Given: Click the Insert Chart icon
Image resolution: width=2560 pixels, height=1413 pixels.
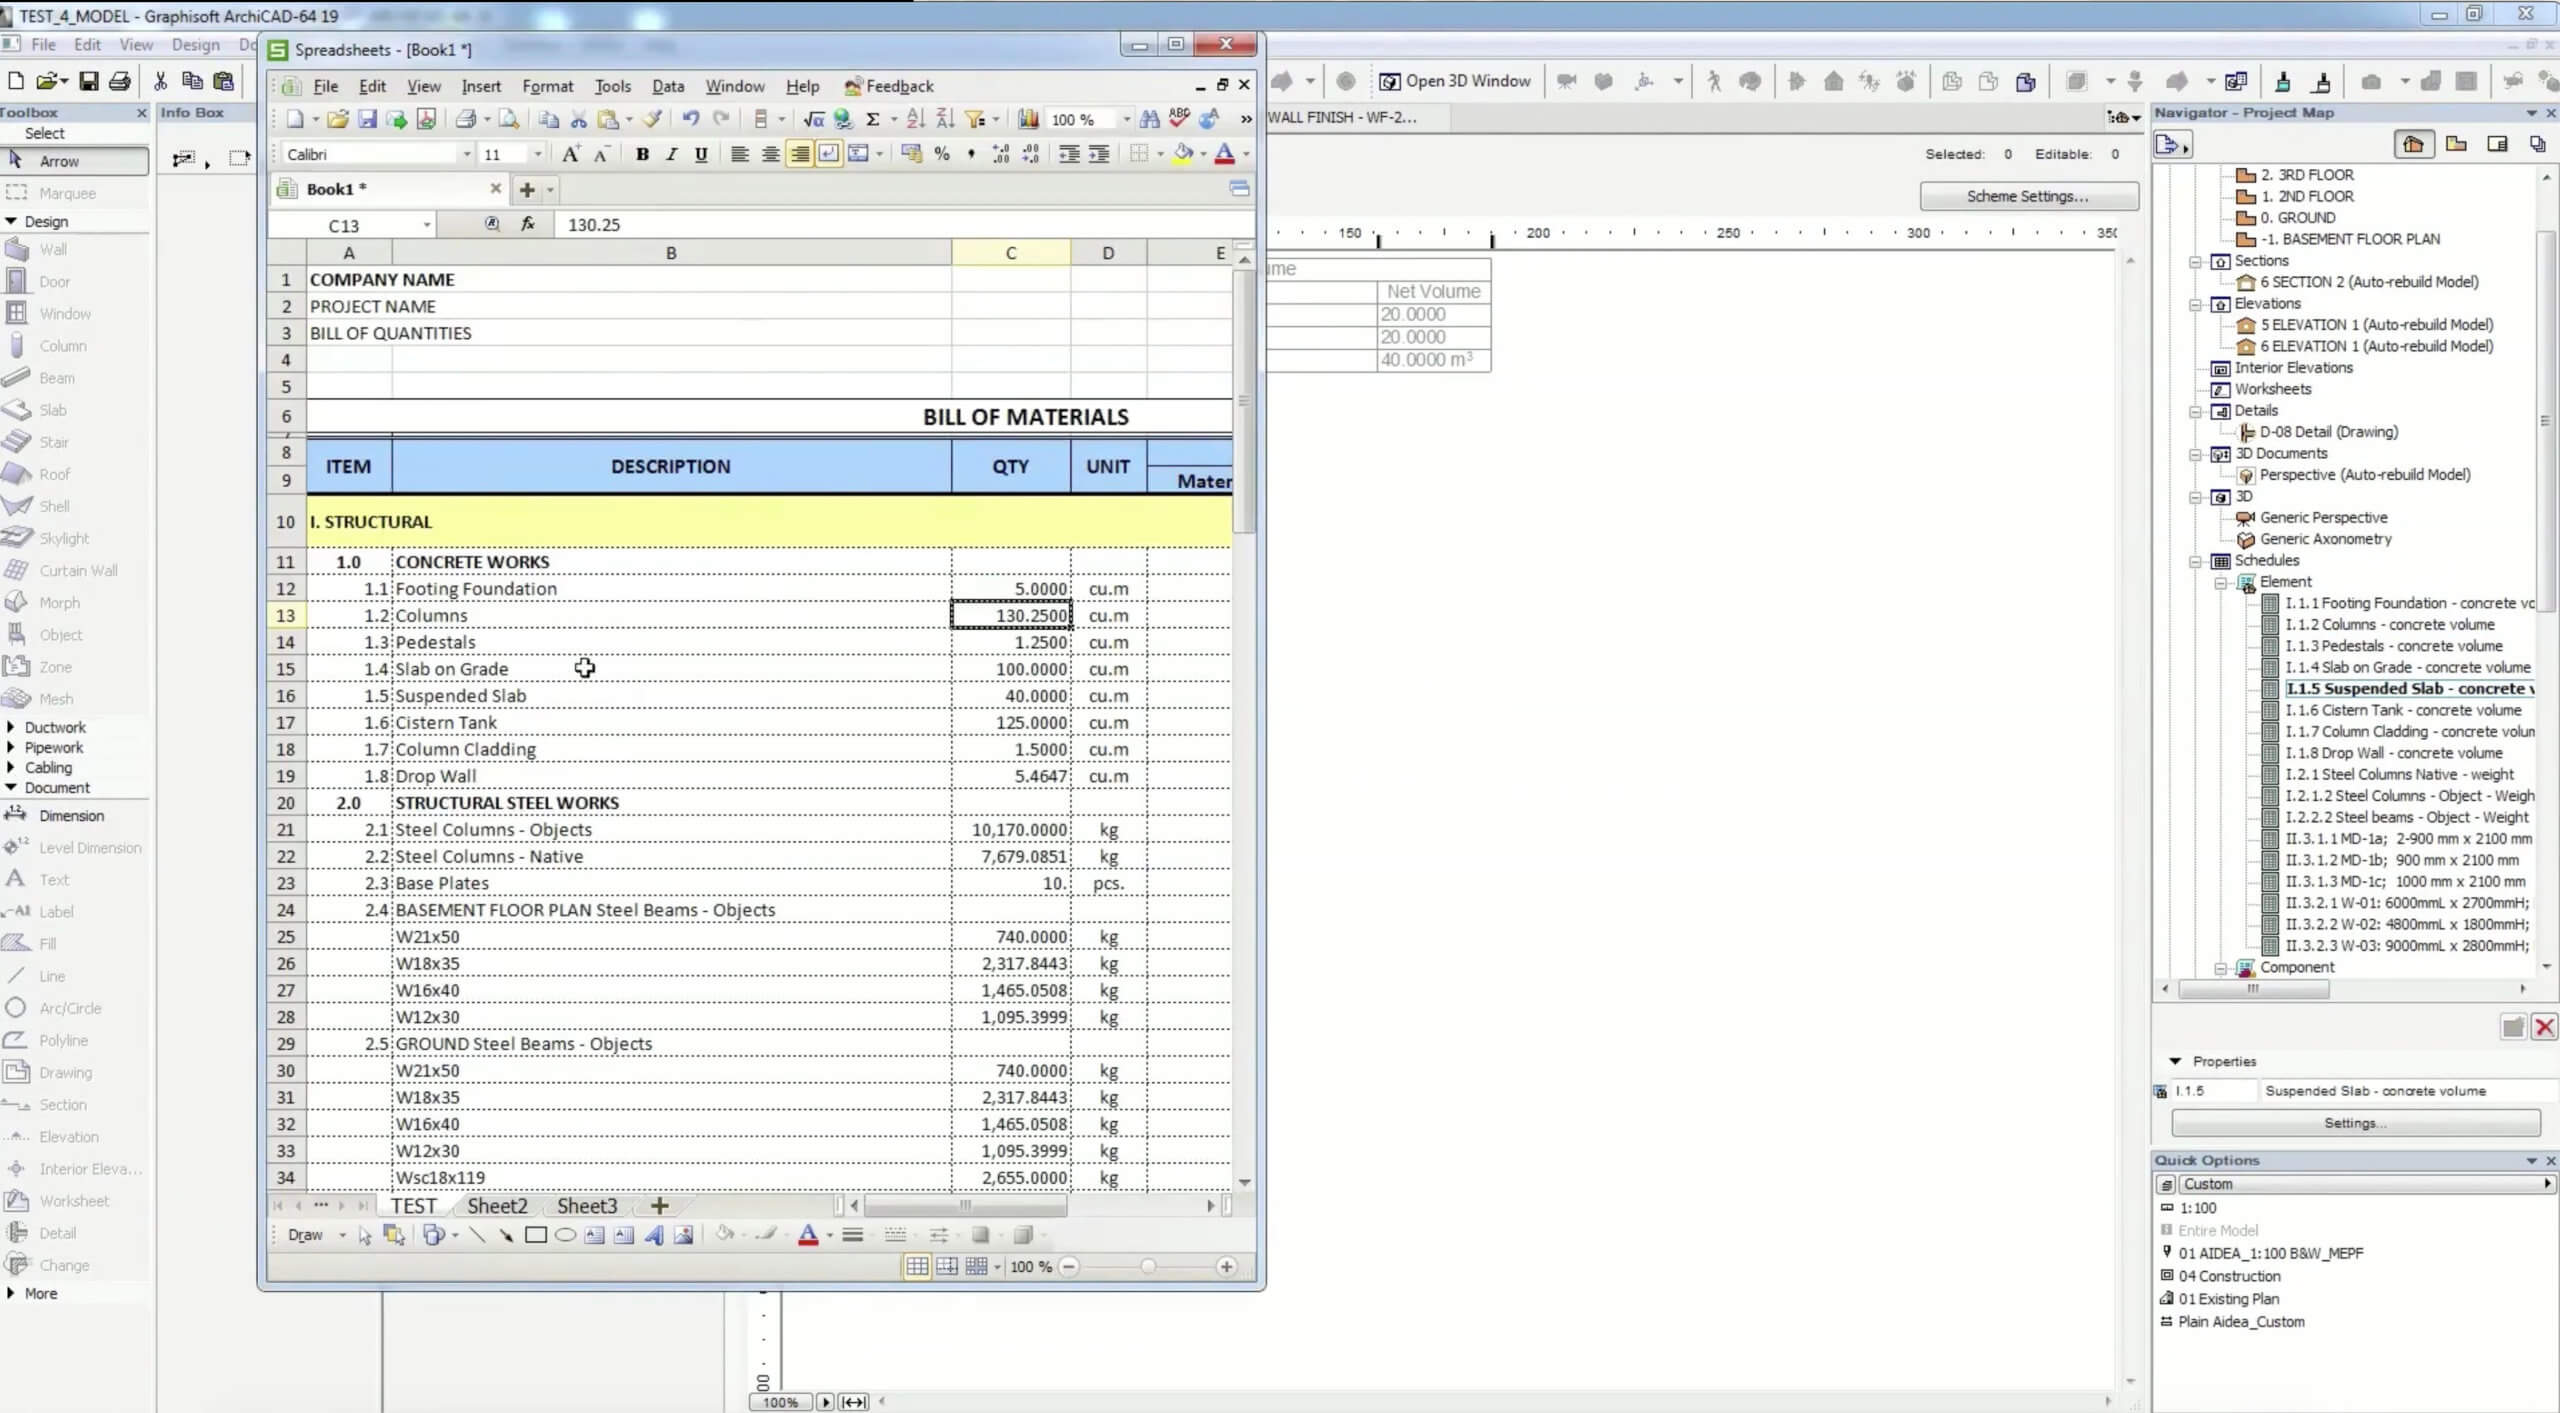Looking at the screenshot, I should 1027,120.
